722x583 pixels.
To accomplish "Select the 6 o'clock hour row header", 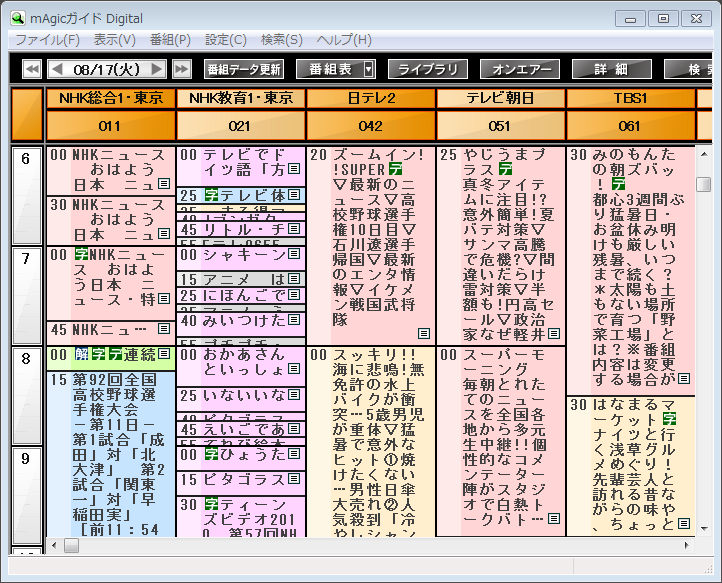I will 26,160.
